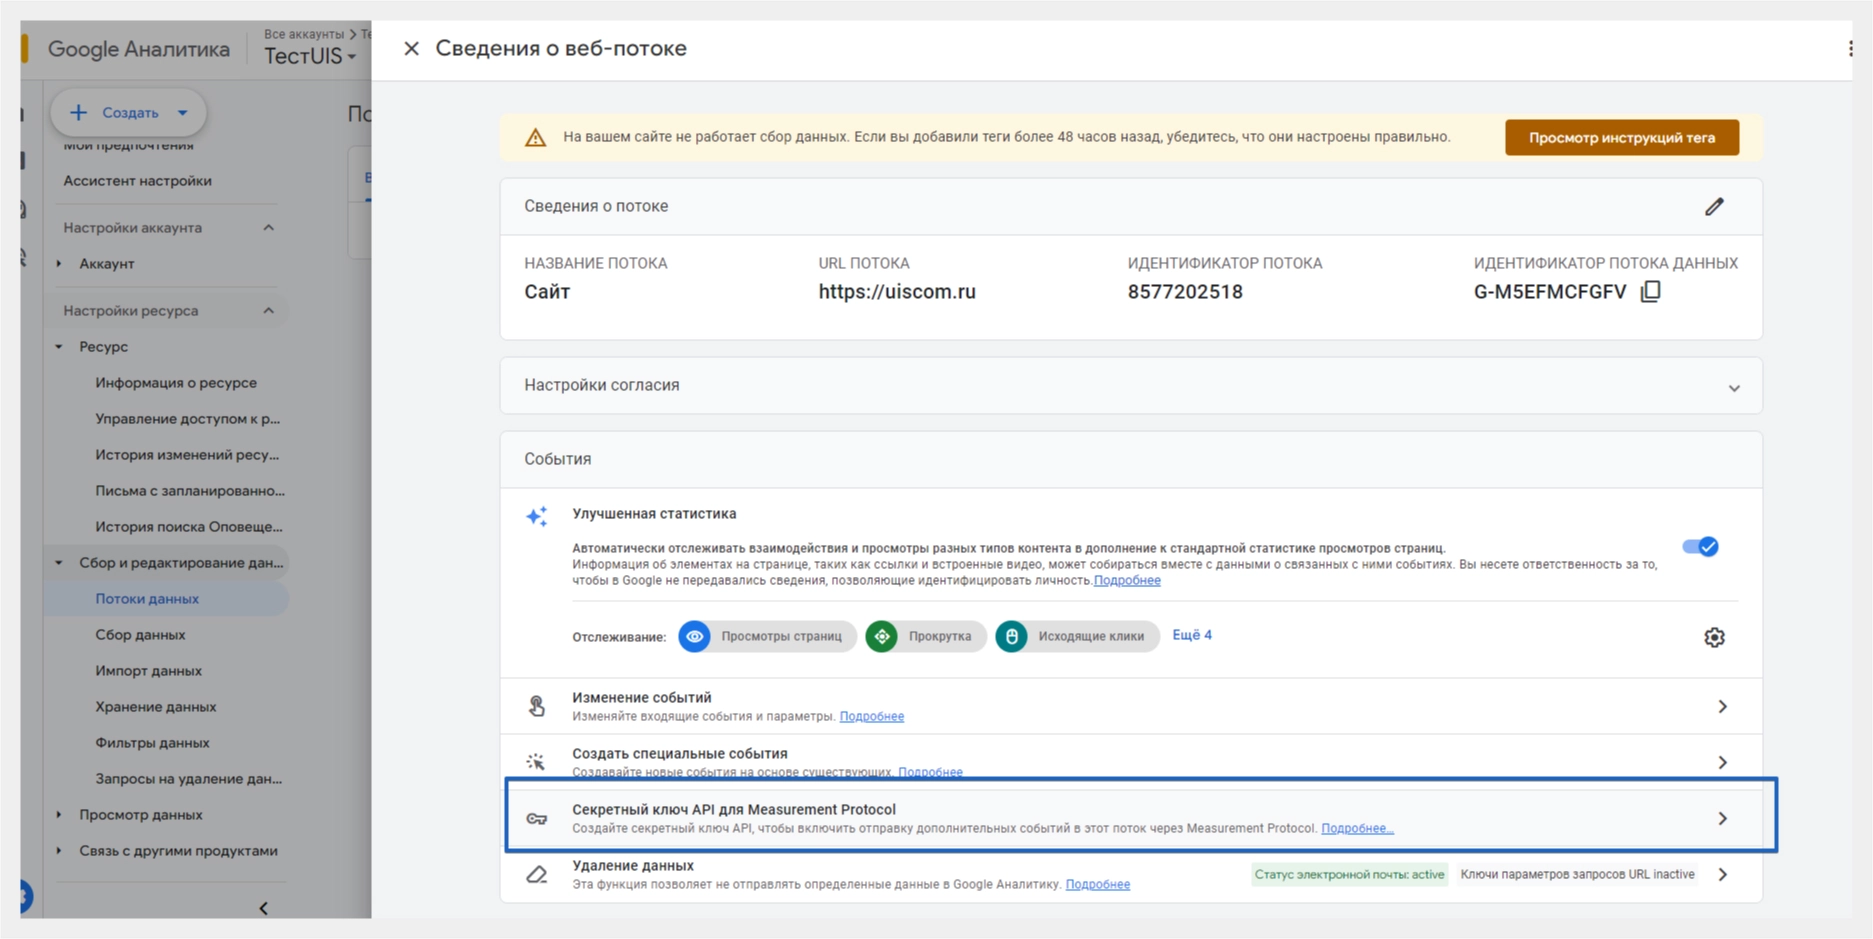The height and width of the screenshot is (939, 1873).
Task: Click the 'Все аккаунты' breadcrumb
Action: click(303, 34)
